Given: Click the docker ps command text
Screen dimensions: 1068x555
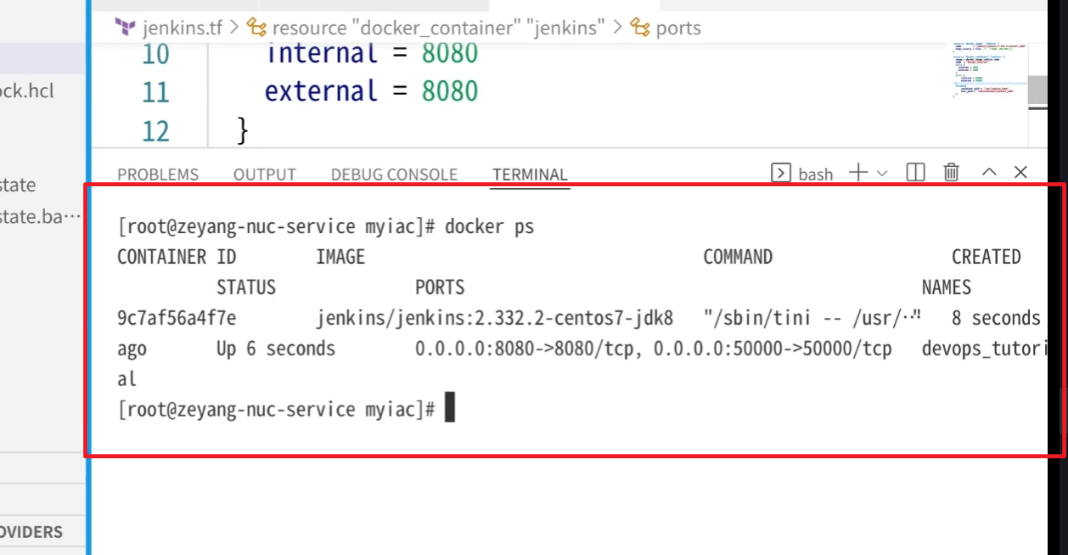Looking at the screenshot, I should tap(489, 227).
